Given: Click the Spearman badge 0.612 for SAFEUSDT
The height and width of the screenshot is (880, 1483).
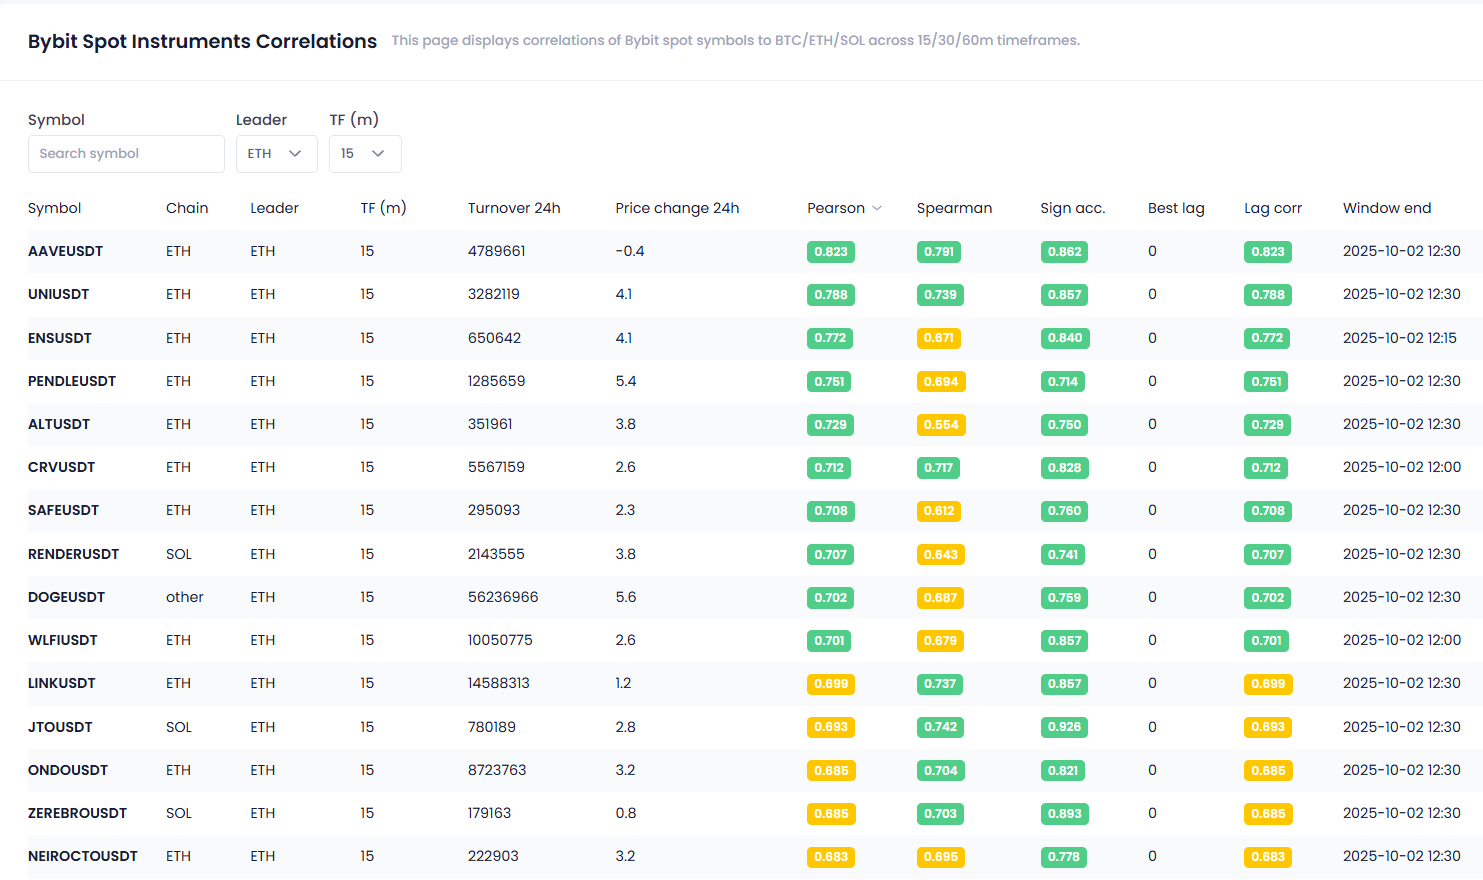Looking at the screenshot, I should [x=939, y=511].
